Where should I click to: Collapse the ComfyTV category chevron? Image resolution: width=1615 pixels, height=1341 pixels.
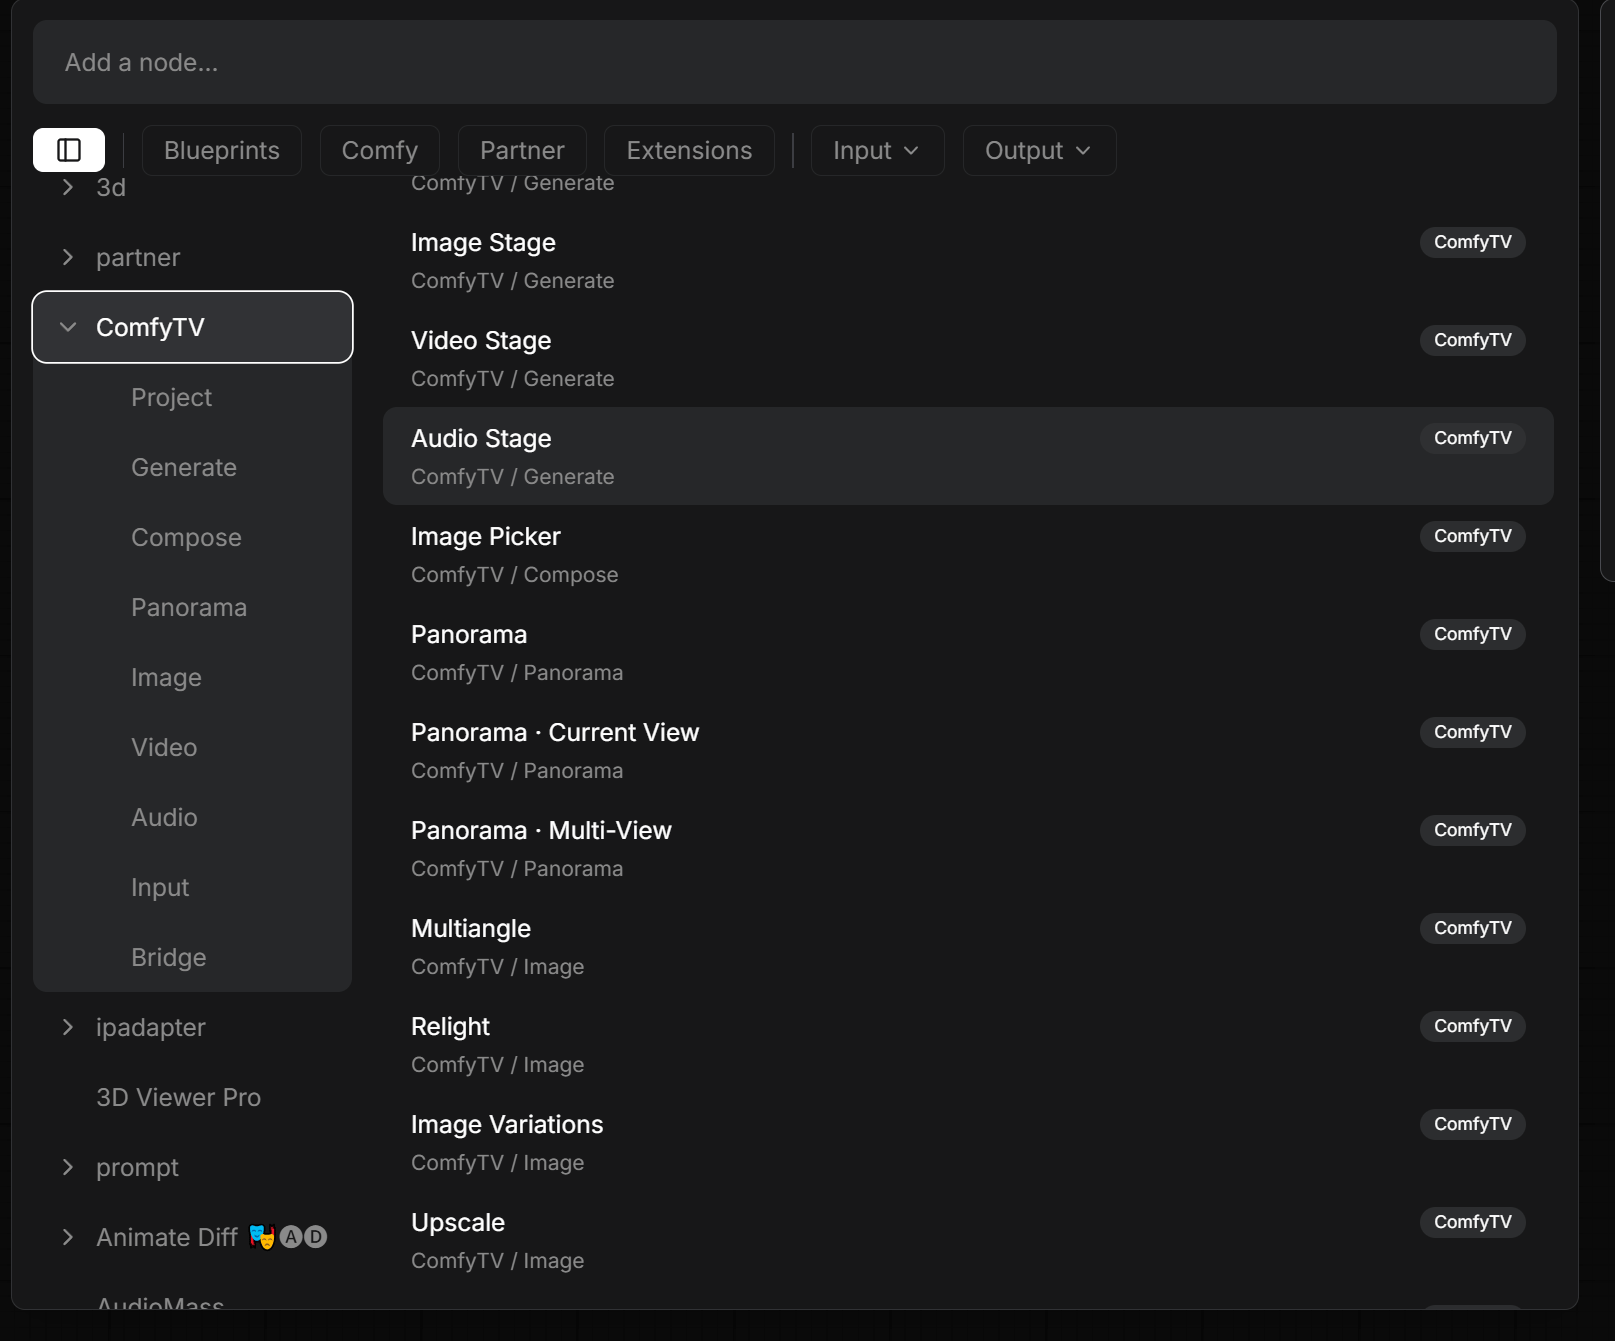[68, 327]
